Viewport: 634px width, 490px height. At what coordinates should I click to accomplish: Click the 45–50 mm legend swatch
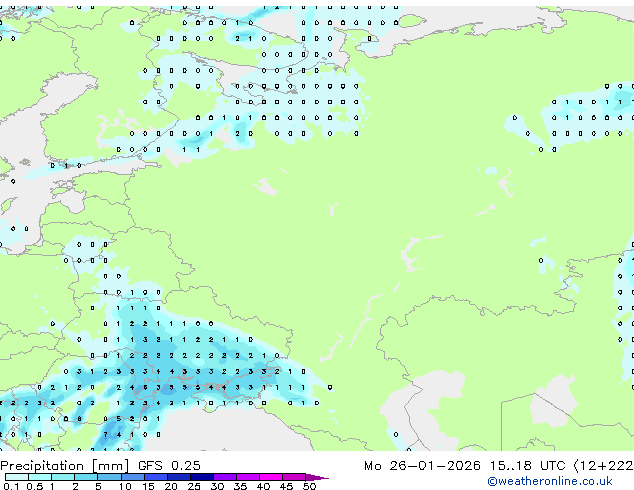294,477
